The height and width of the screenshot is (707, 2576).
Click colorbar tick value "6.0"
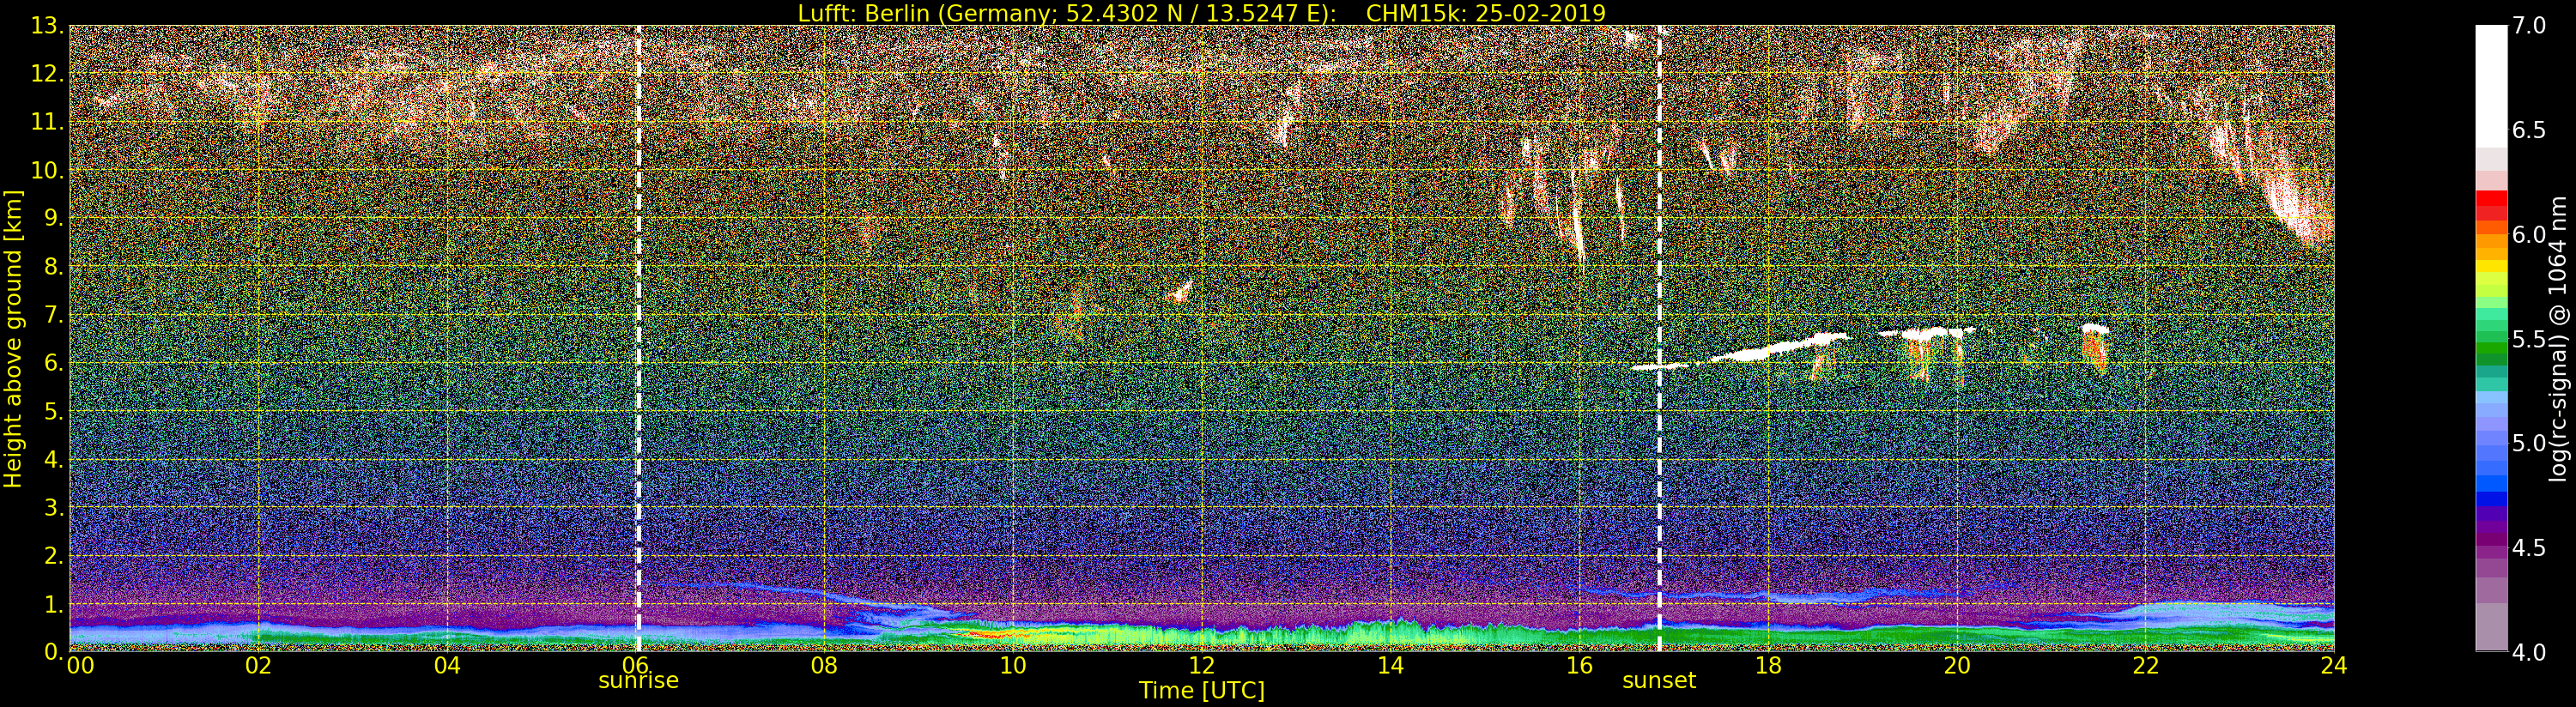2529,234
